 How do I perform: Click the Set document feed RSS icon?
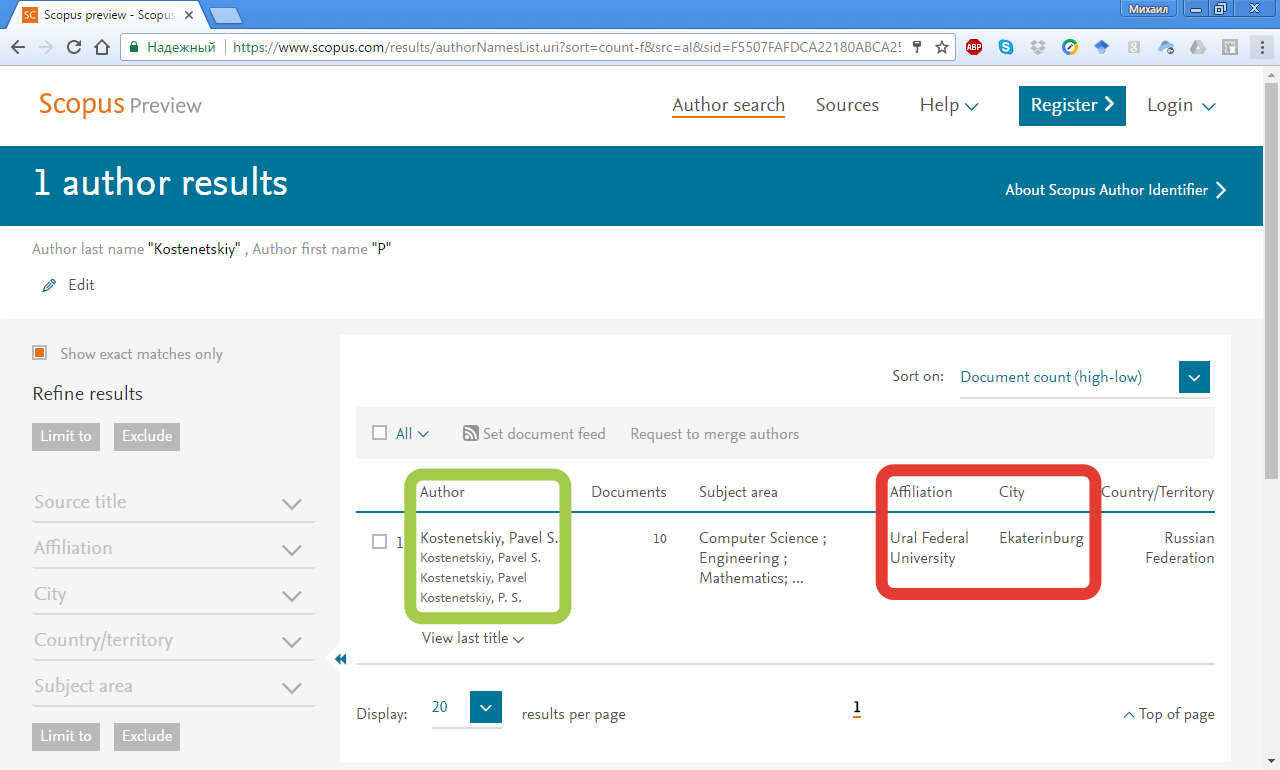point(471,434)
